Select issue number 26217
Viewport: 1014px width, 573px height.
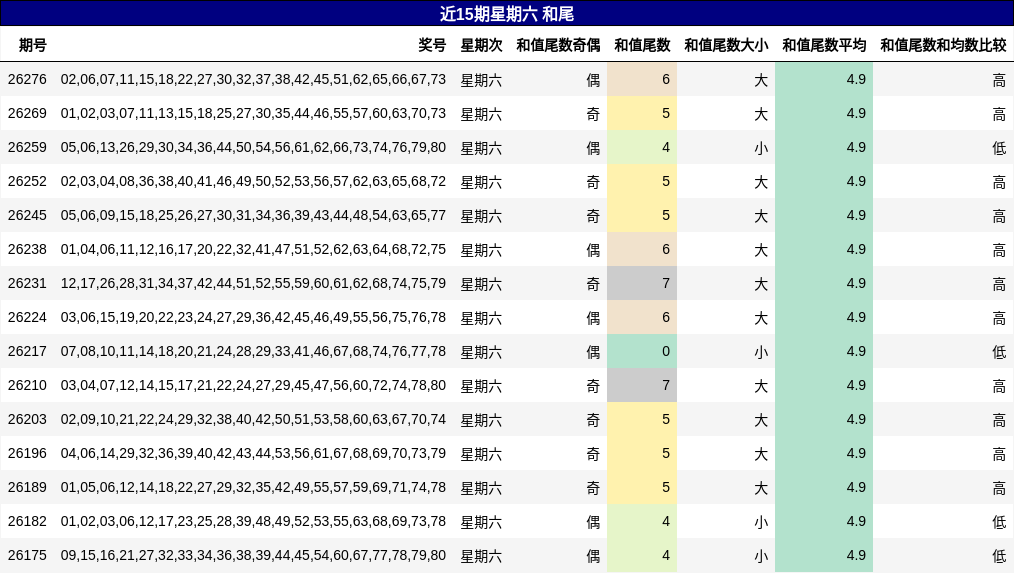point(27,352)
